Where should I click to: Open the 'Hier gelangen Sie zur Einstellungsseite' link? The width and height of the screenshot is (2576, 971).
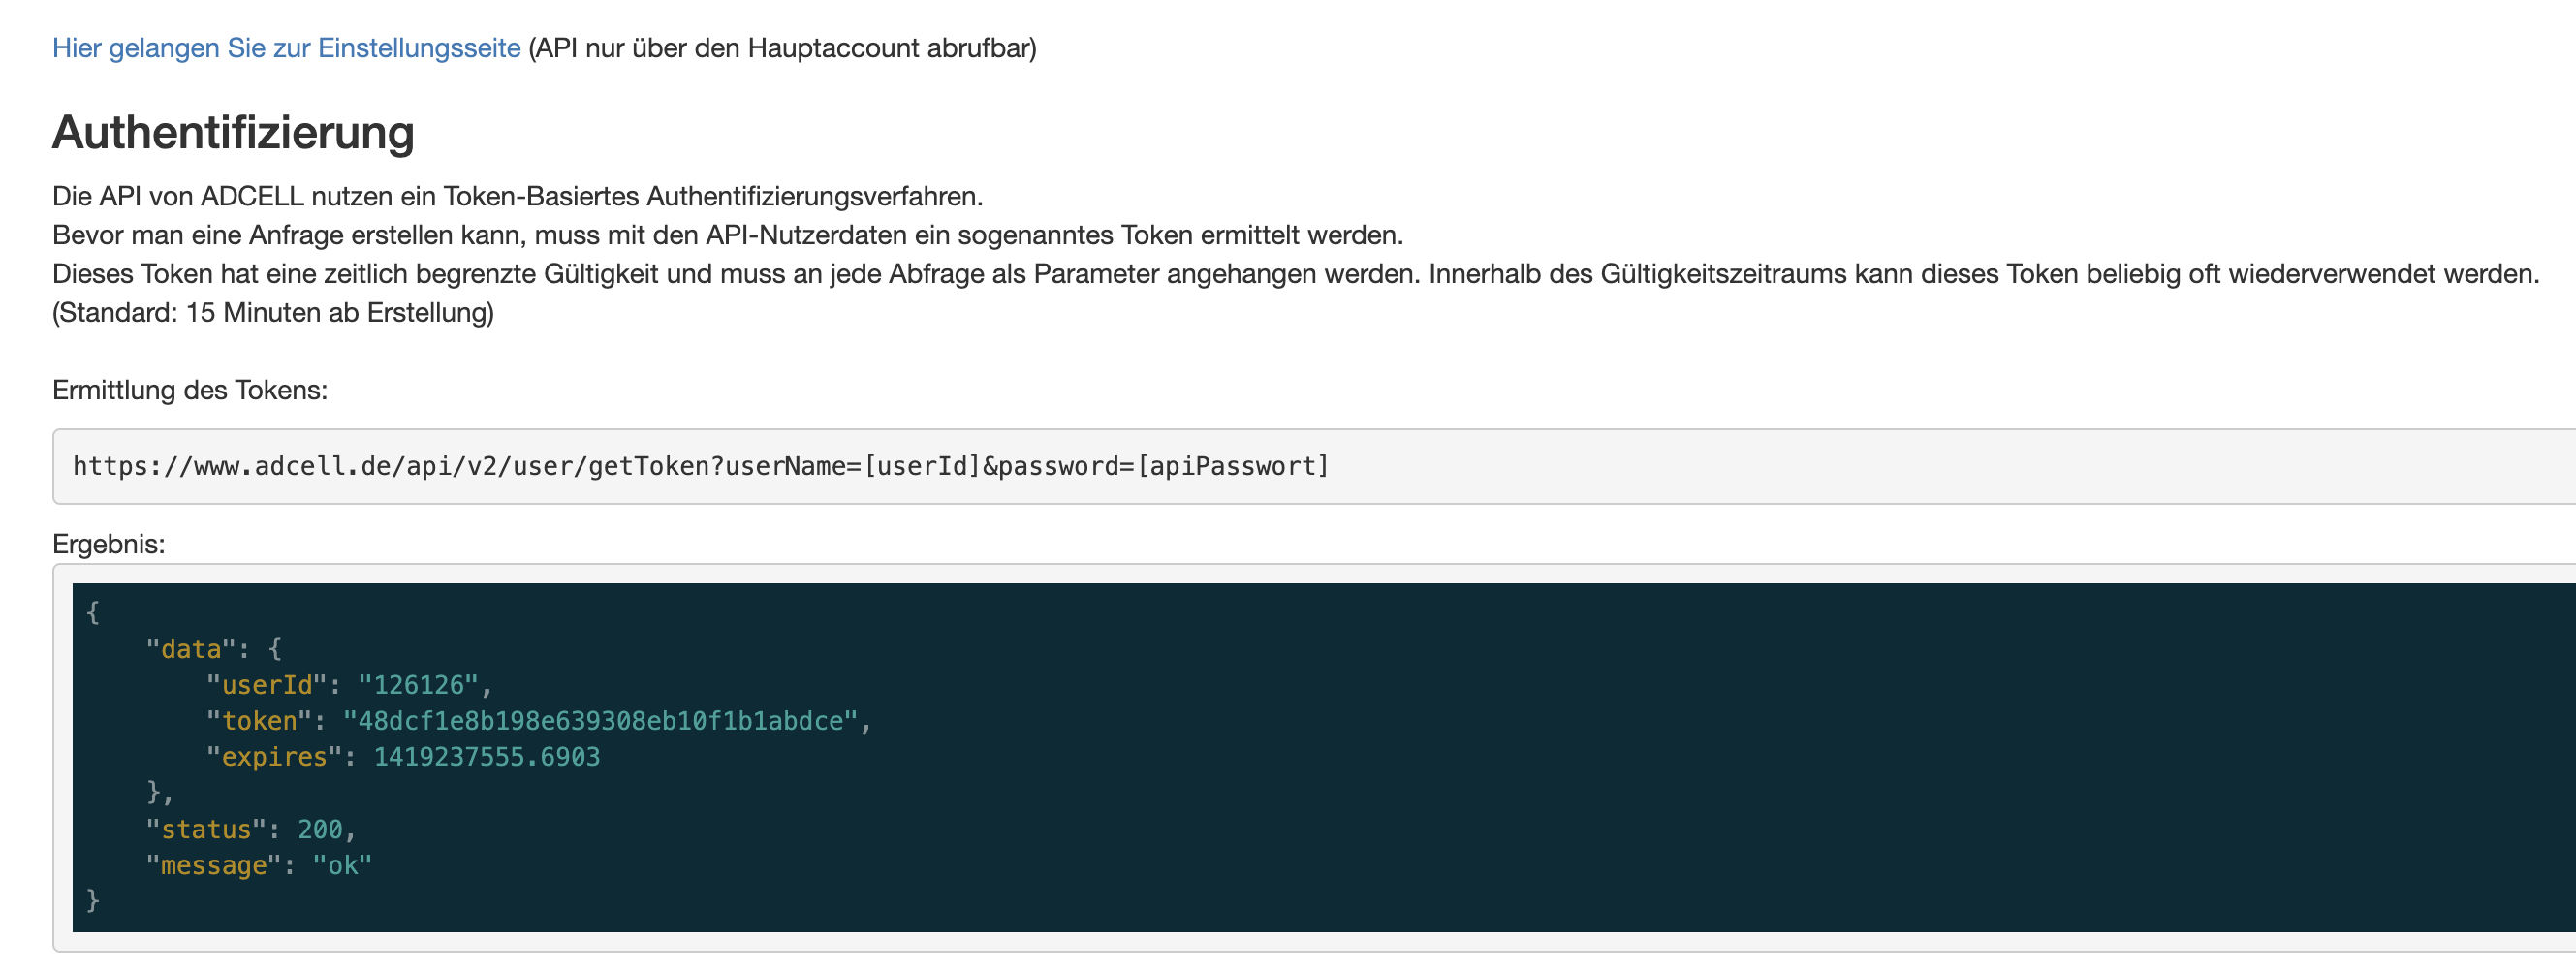click(x=286, y=48)
